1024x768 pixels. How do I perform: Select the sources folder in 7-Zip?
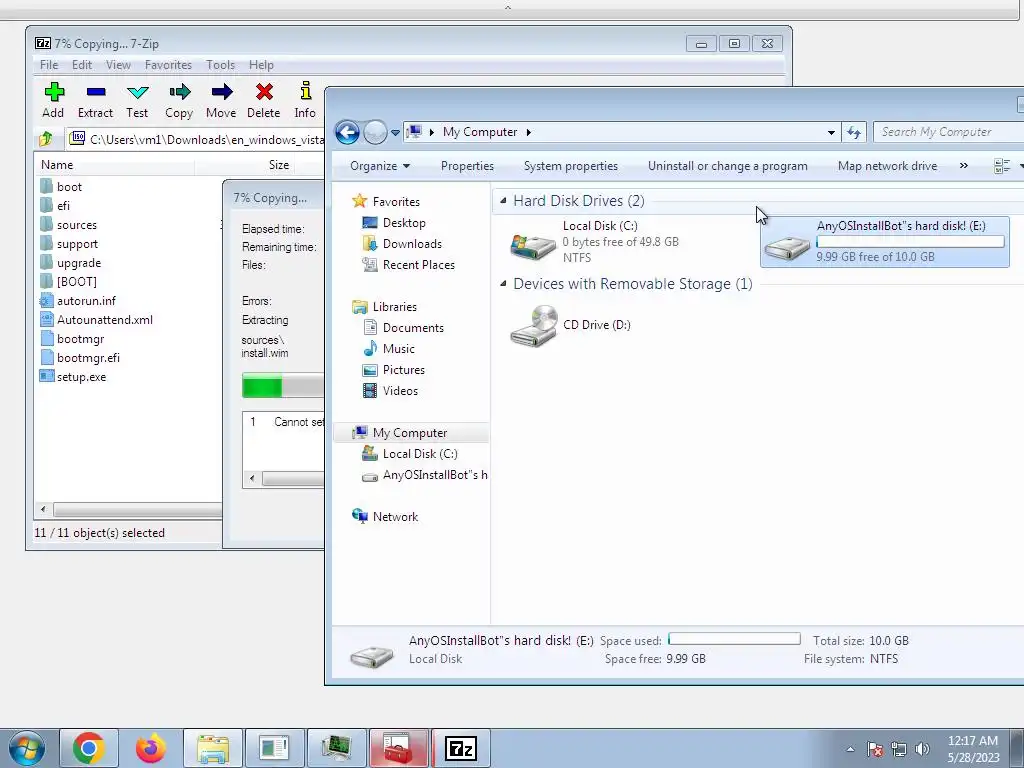[69, 225]
